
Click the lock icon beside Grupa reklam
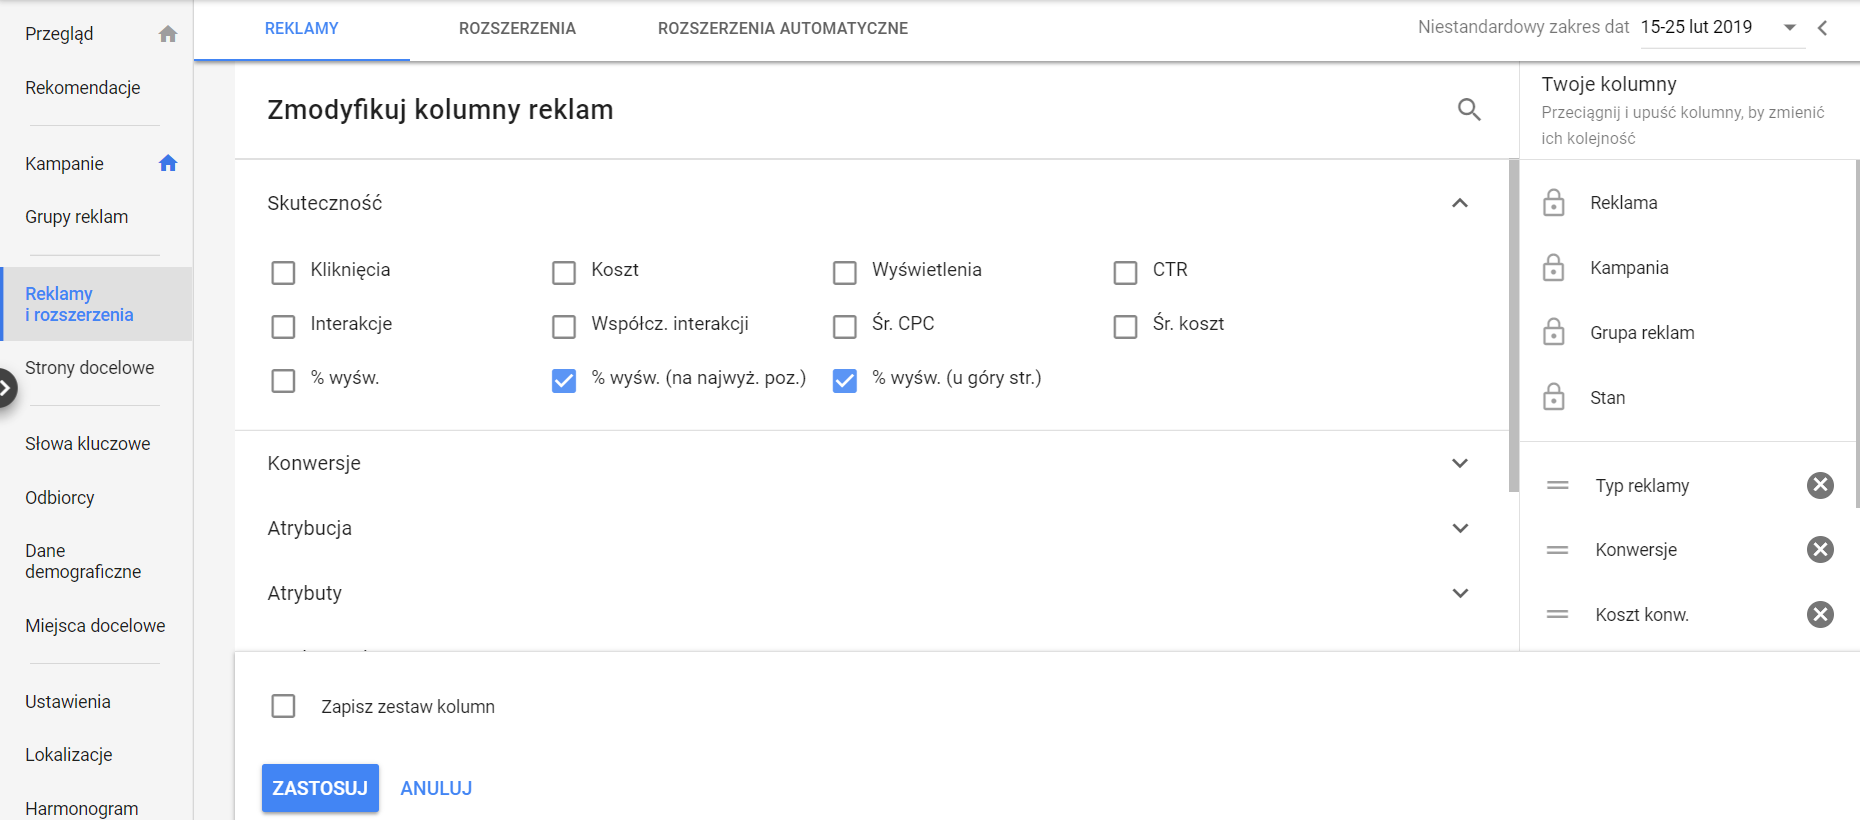pyautogui.click(x=1553, y=332)
